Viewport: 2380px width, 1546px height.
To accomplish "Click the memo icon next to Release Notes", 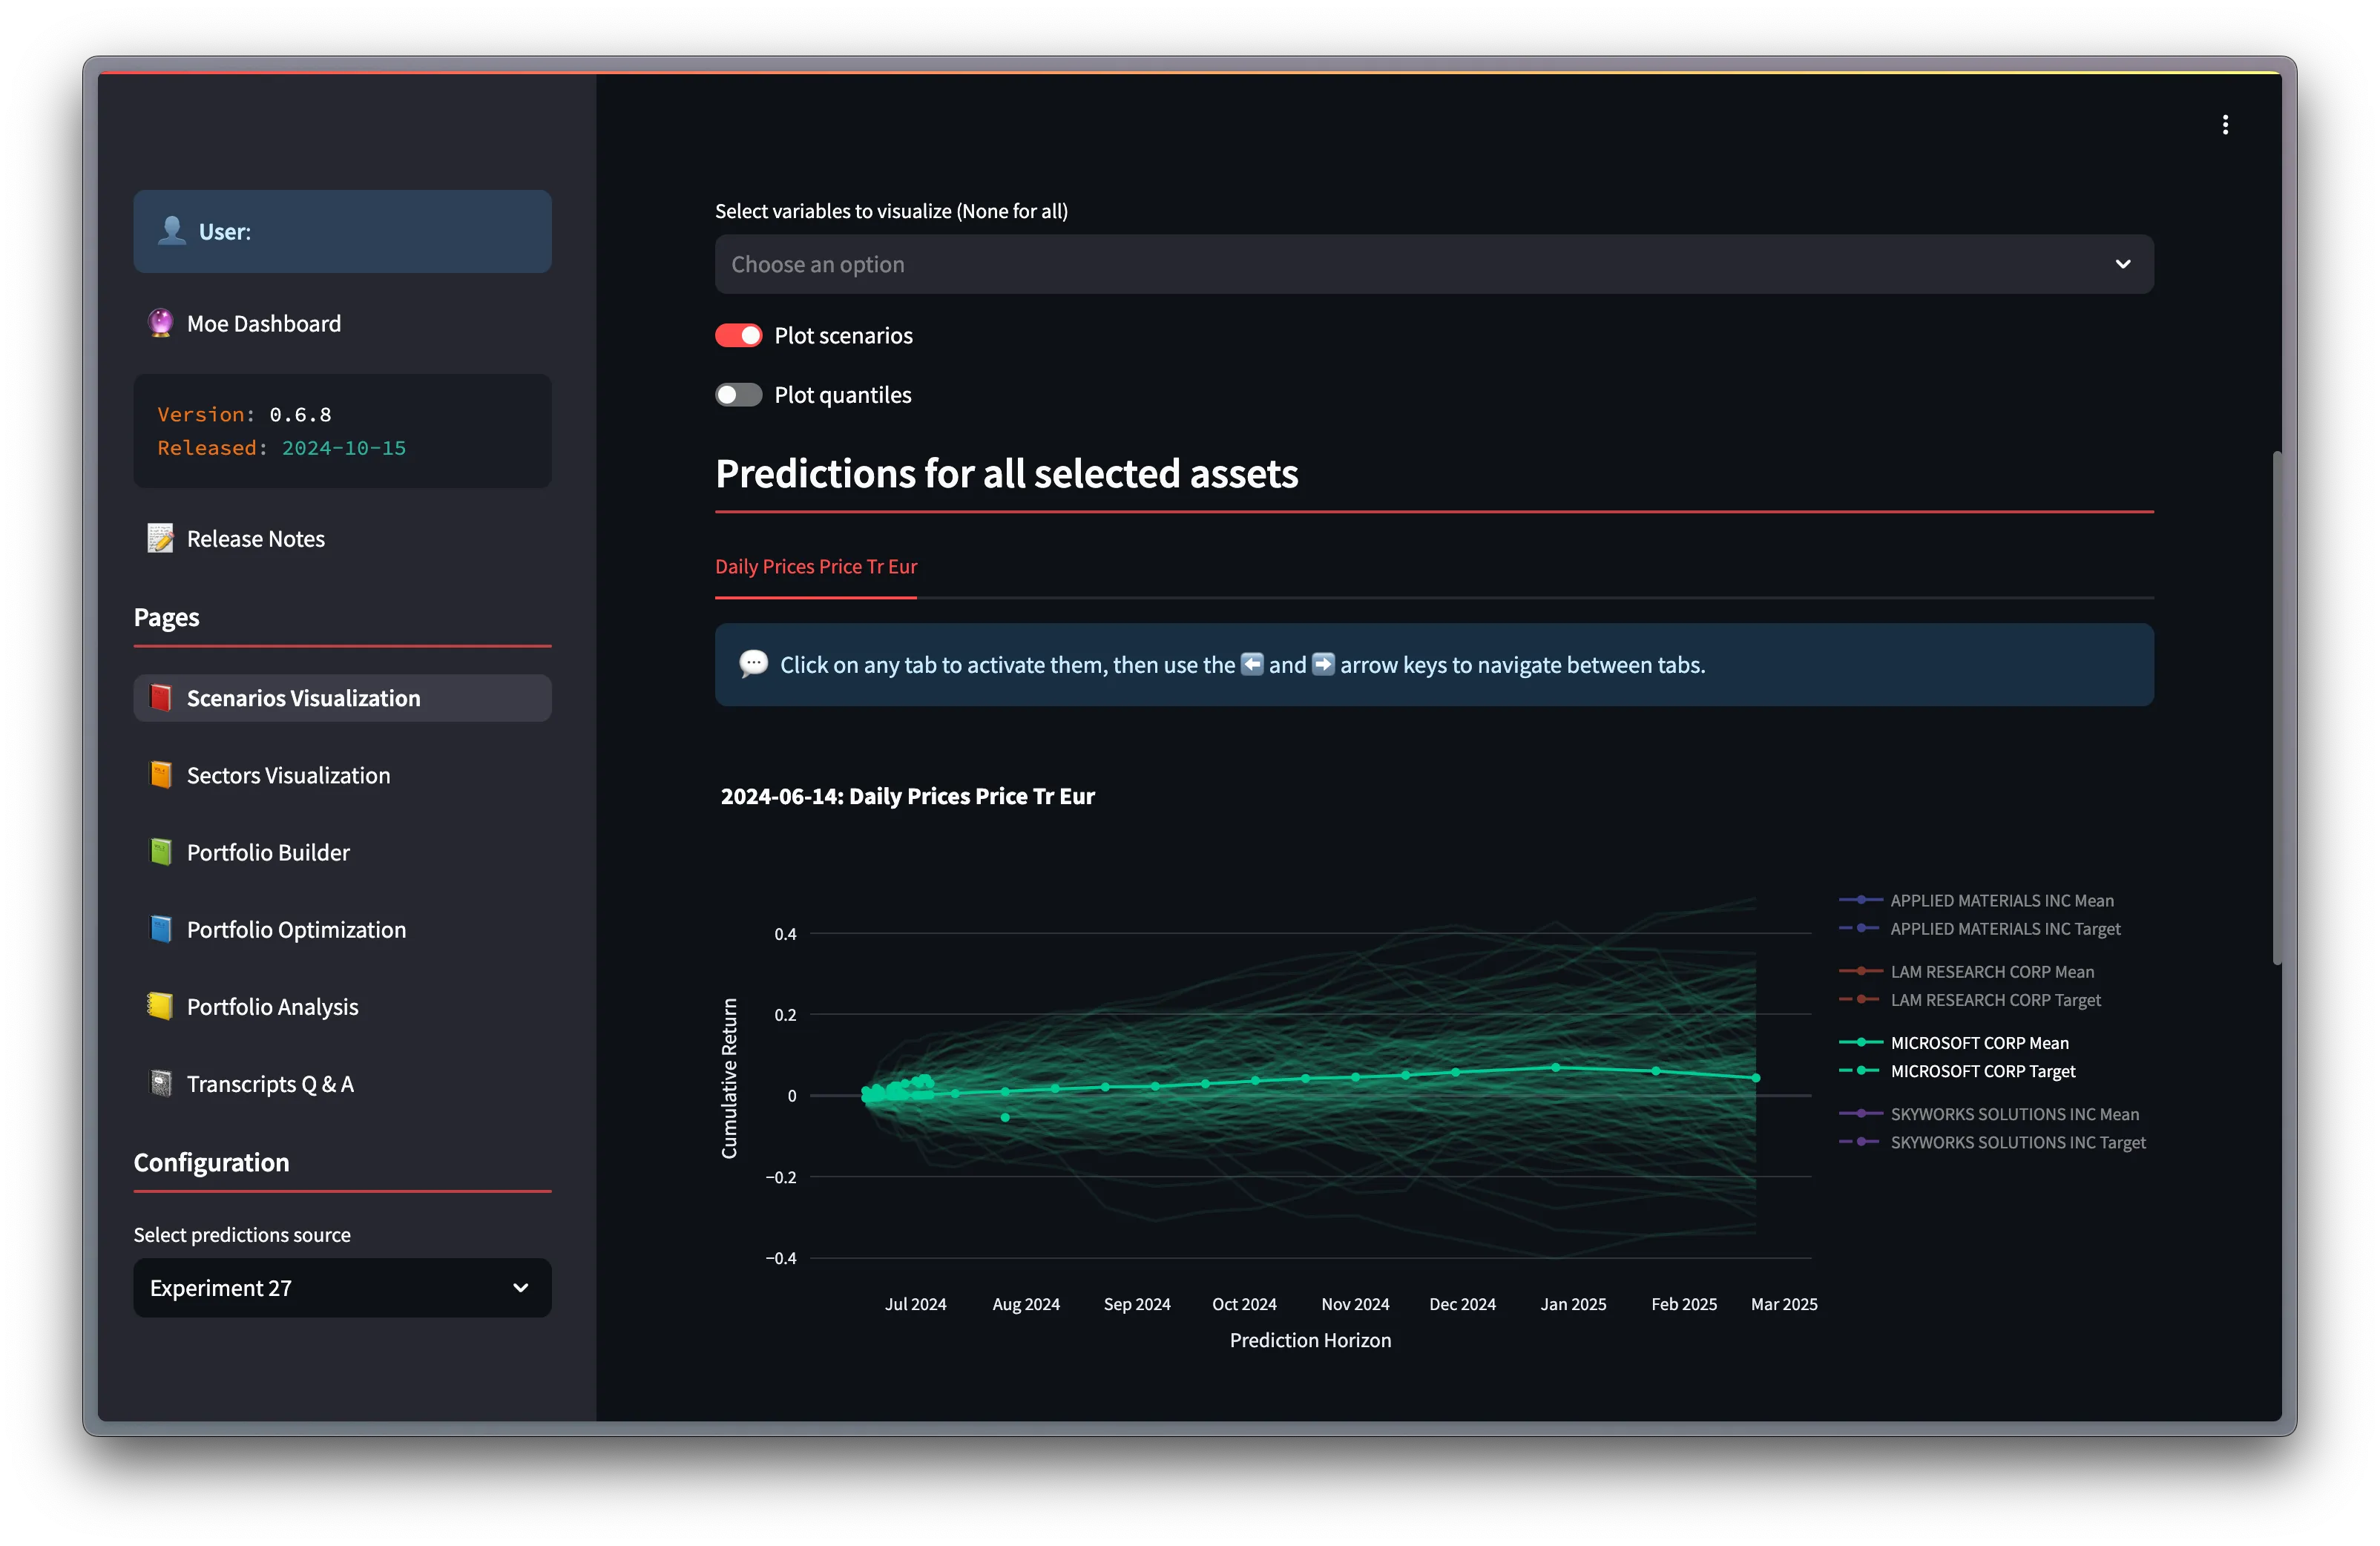I will [x=160, y=538].
